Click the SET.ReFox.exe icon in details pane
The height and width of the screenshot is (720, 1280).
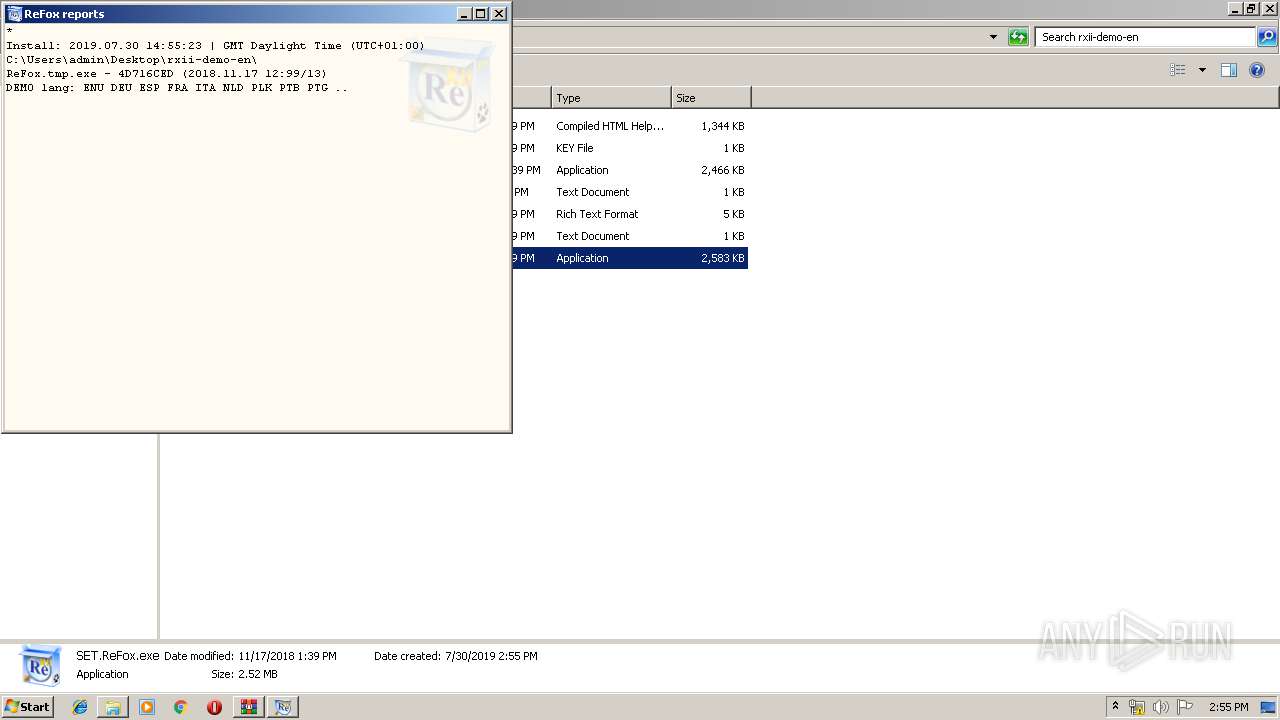coord(41,665)
